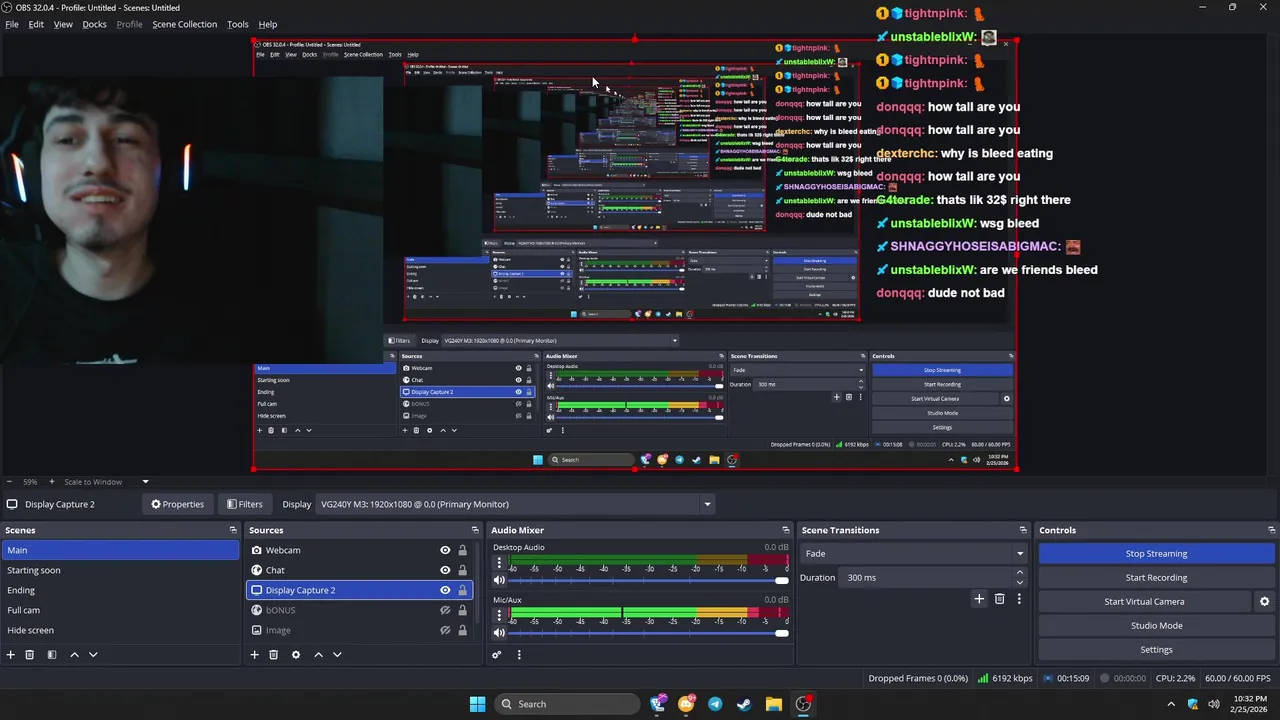Undock the Scene Transitions panel
Image resolution: width=1280 pixels, height=720 pixels.
click(x=1023, y=530)
